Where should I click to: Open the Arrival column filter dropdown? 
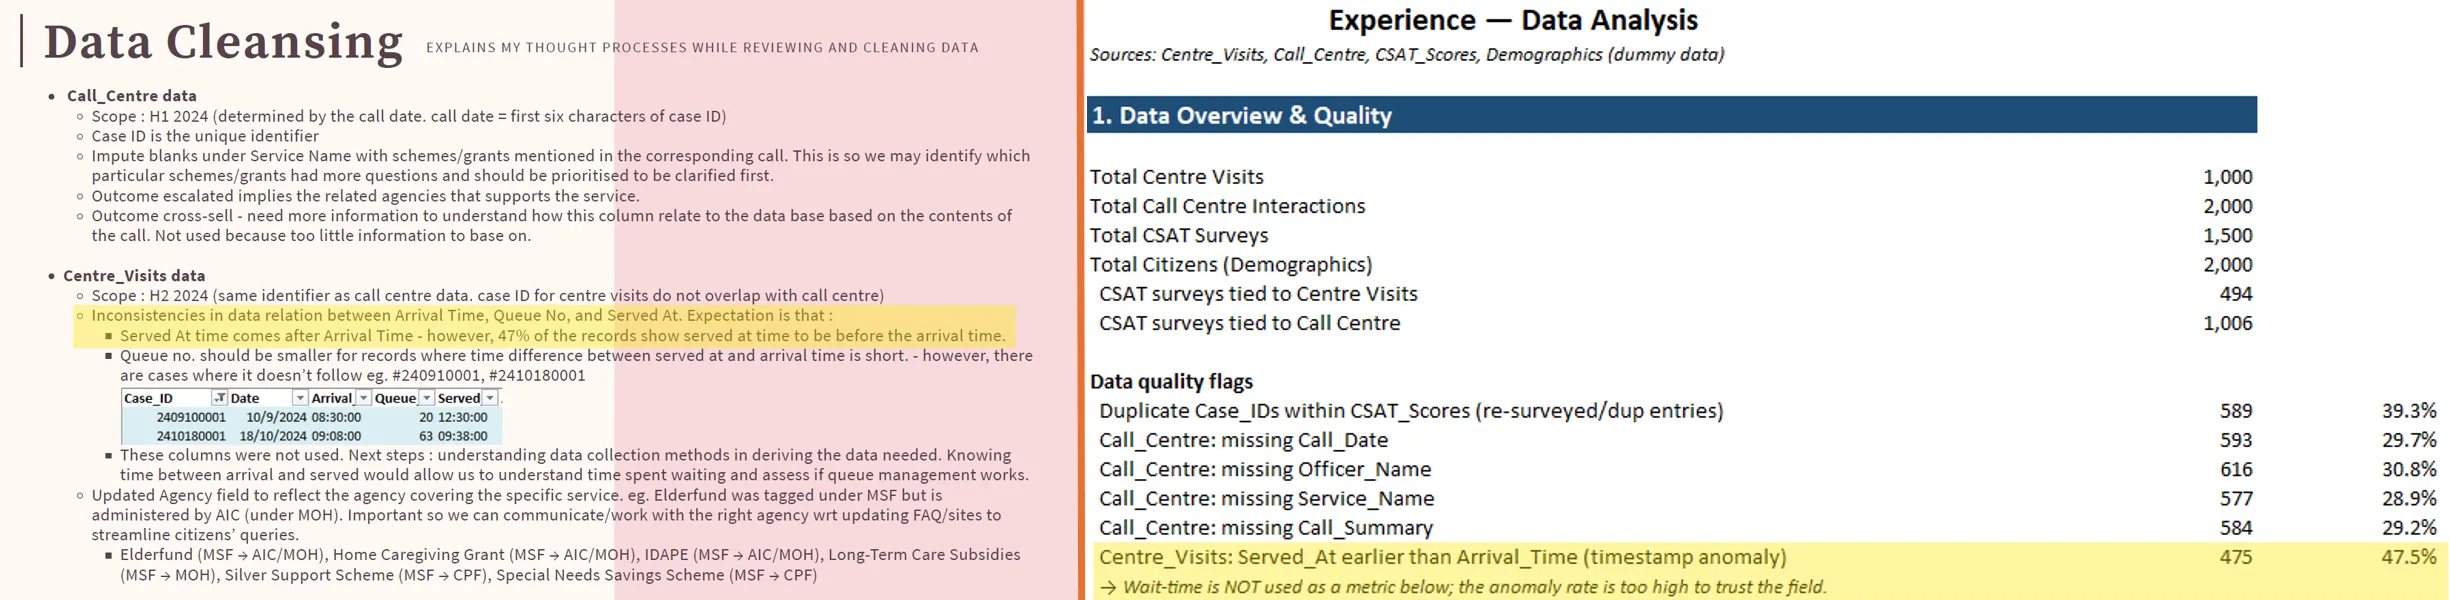[x=364, y=398]
